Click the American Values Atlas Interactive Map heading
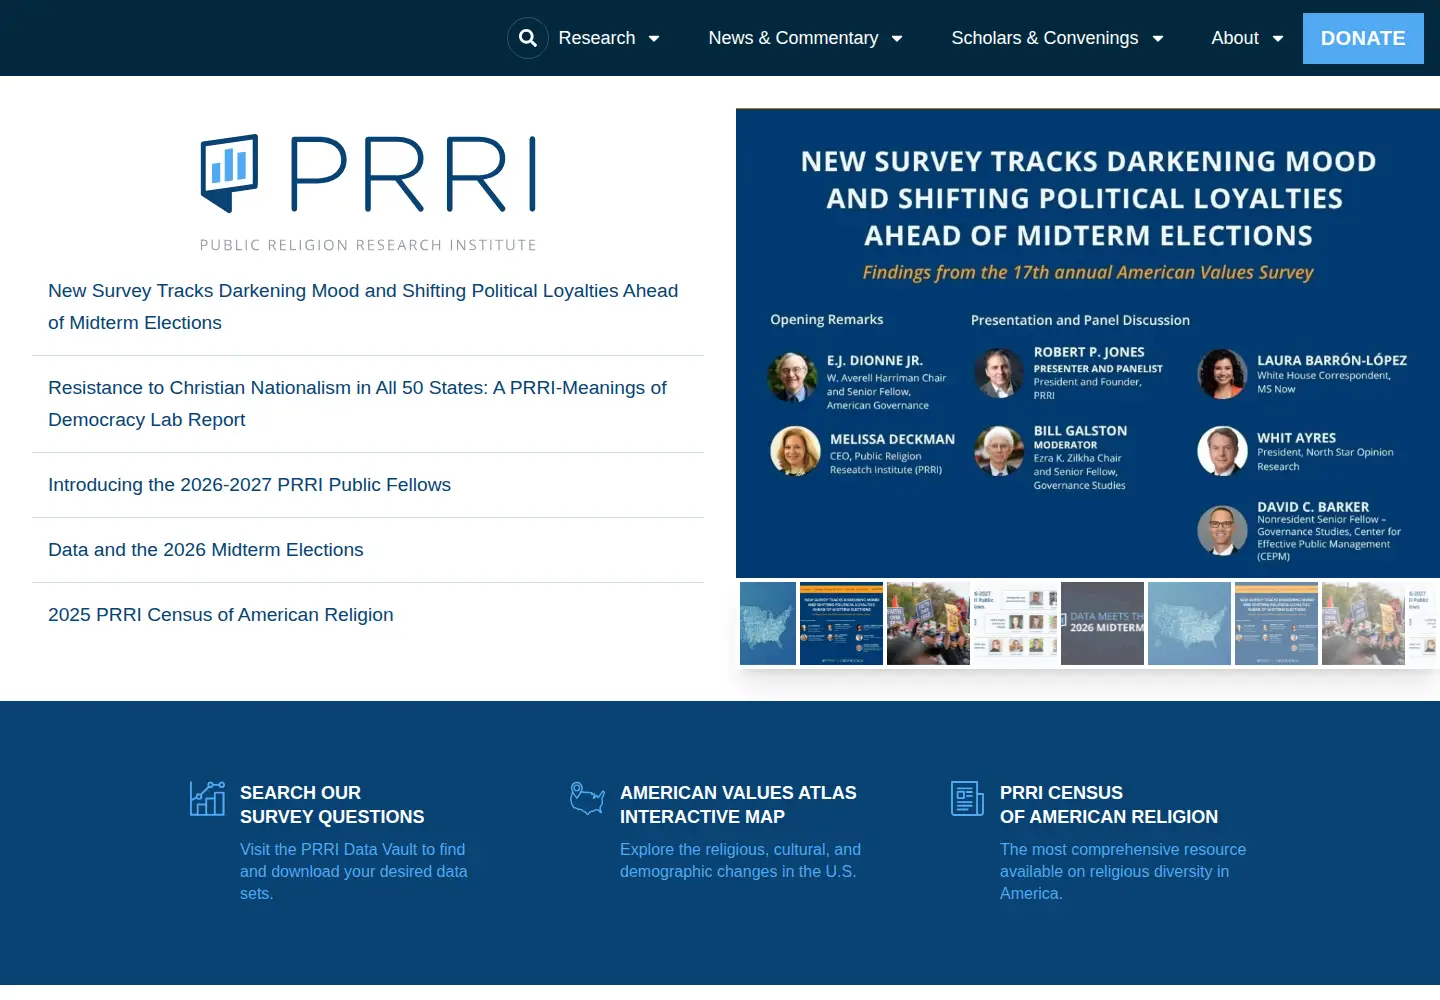Image resolution: width=1440 pixels, height=1000 pixels. (738, 805)
